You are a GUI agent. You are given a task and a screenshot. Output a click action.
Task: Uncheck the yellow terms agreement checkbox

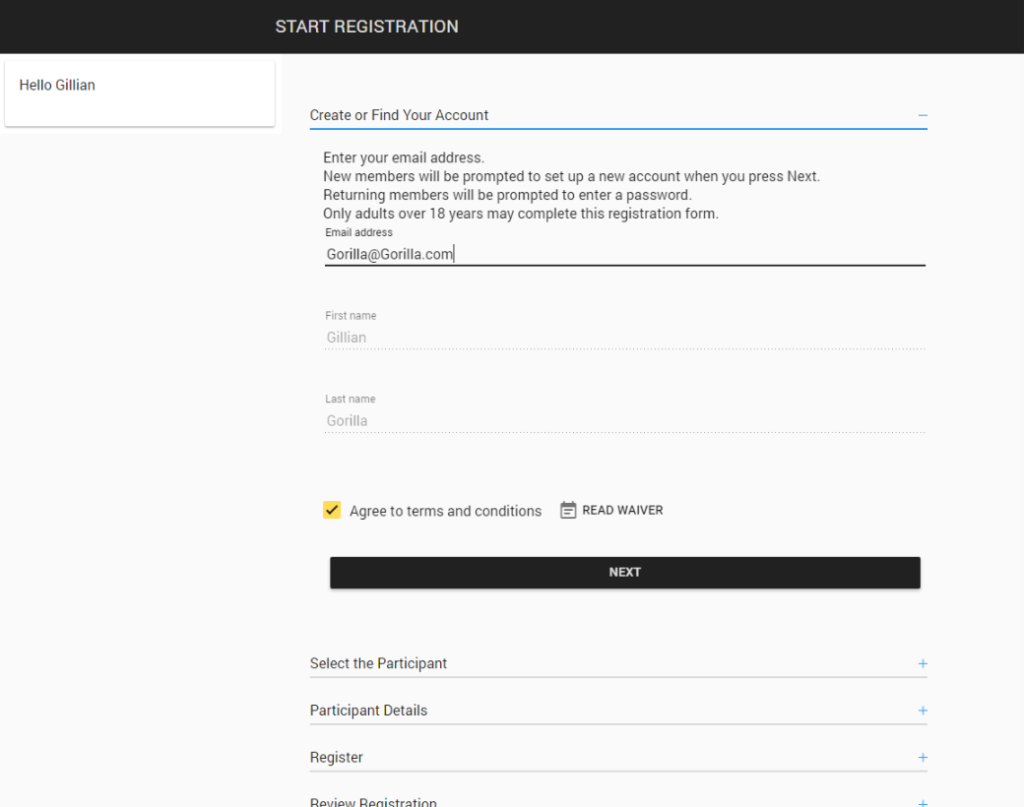(x=332, y=510)
